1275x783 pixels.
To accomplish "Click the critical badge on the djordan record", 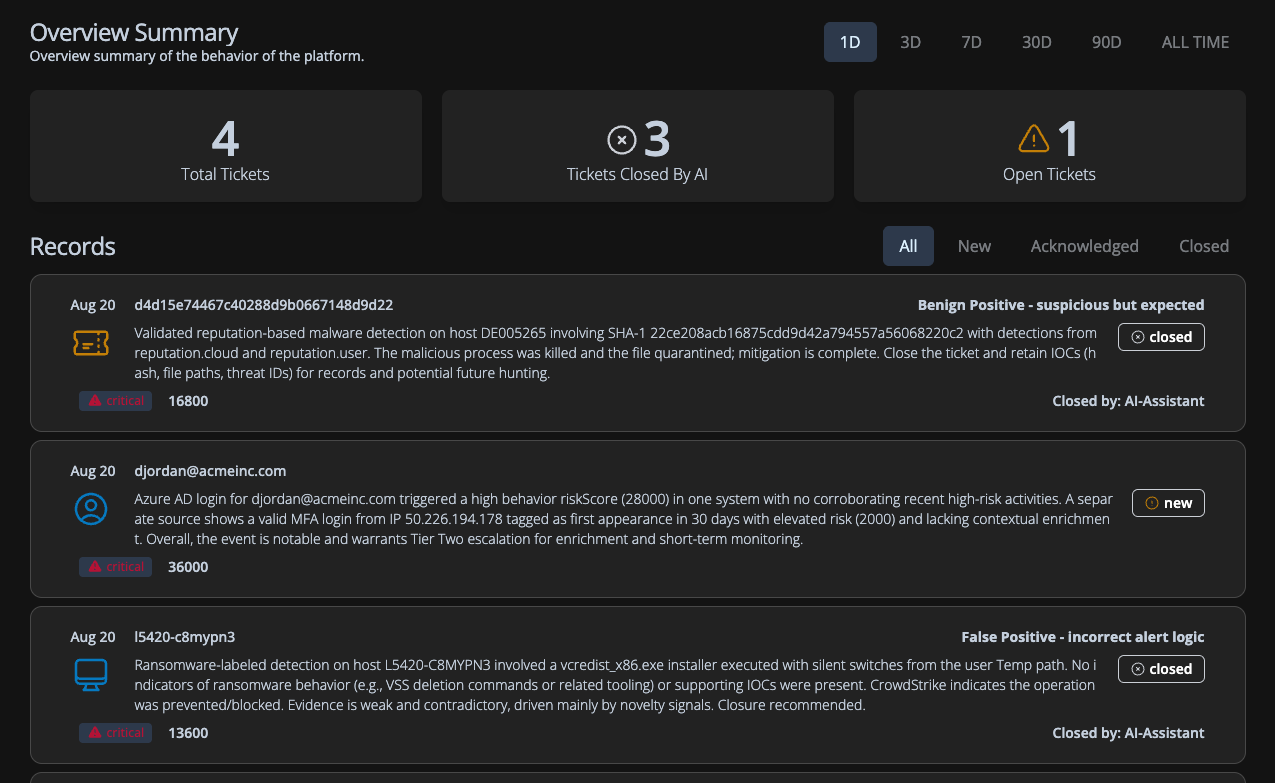I will [115, 566].
